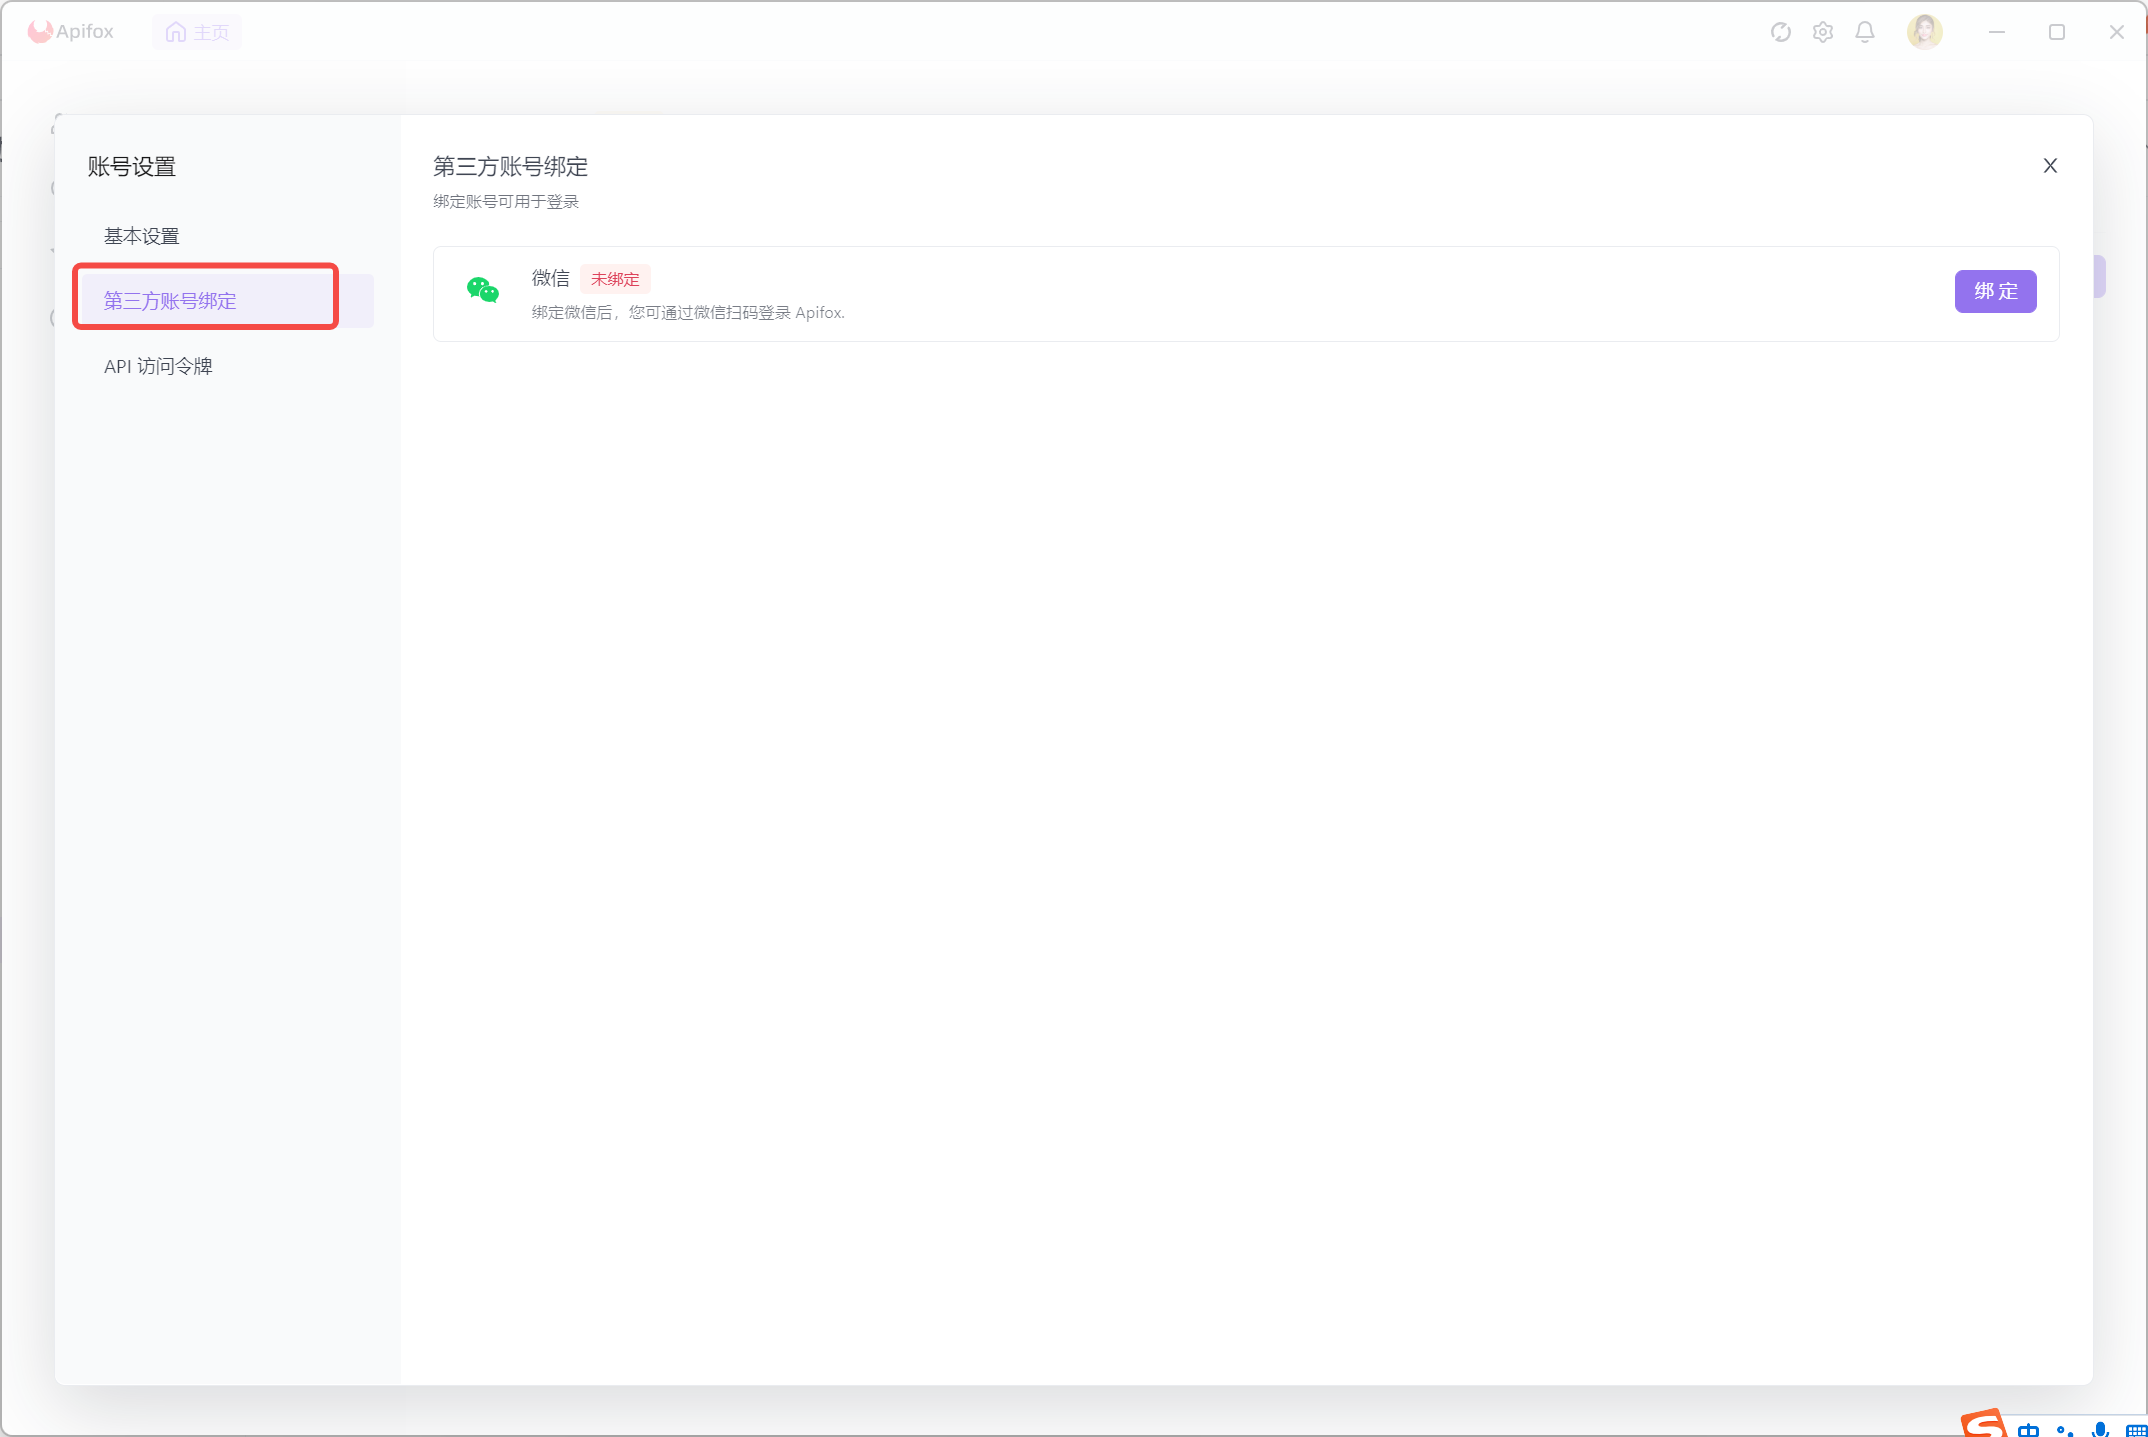The image size is (2148, 1437).
Task: Toggle Sogou punctuation mode
Action: tap(2064, 1431)
